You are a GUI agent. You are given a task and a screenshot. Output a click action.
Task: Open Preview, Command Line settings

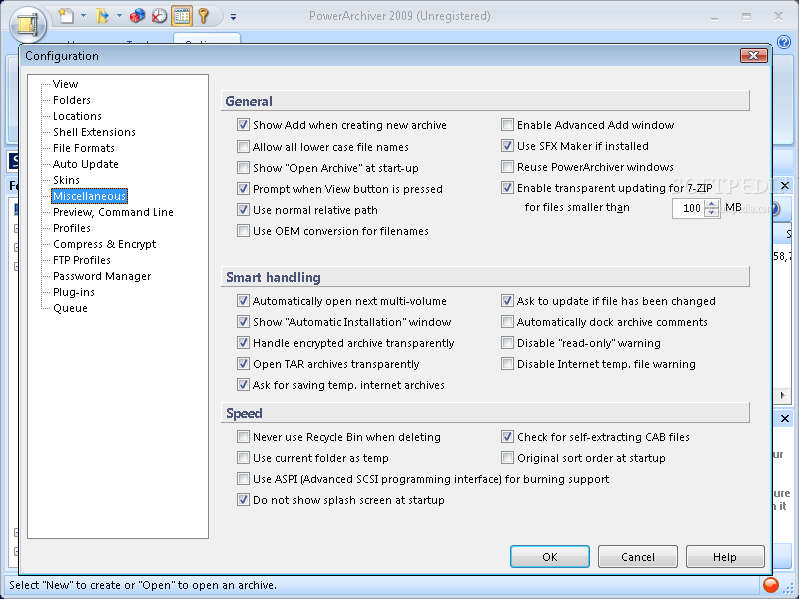click(x=113, y=212)
